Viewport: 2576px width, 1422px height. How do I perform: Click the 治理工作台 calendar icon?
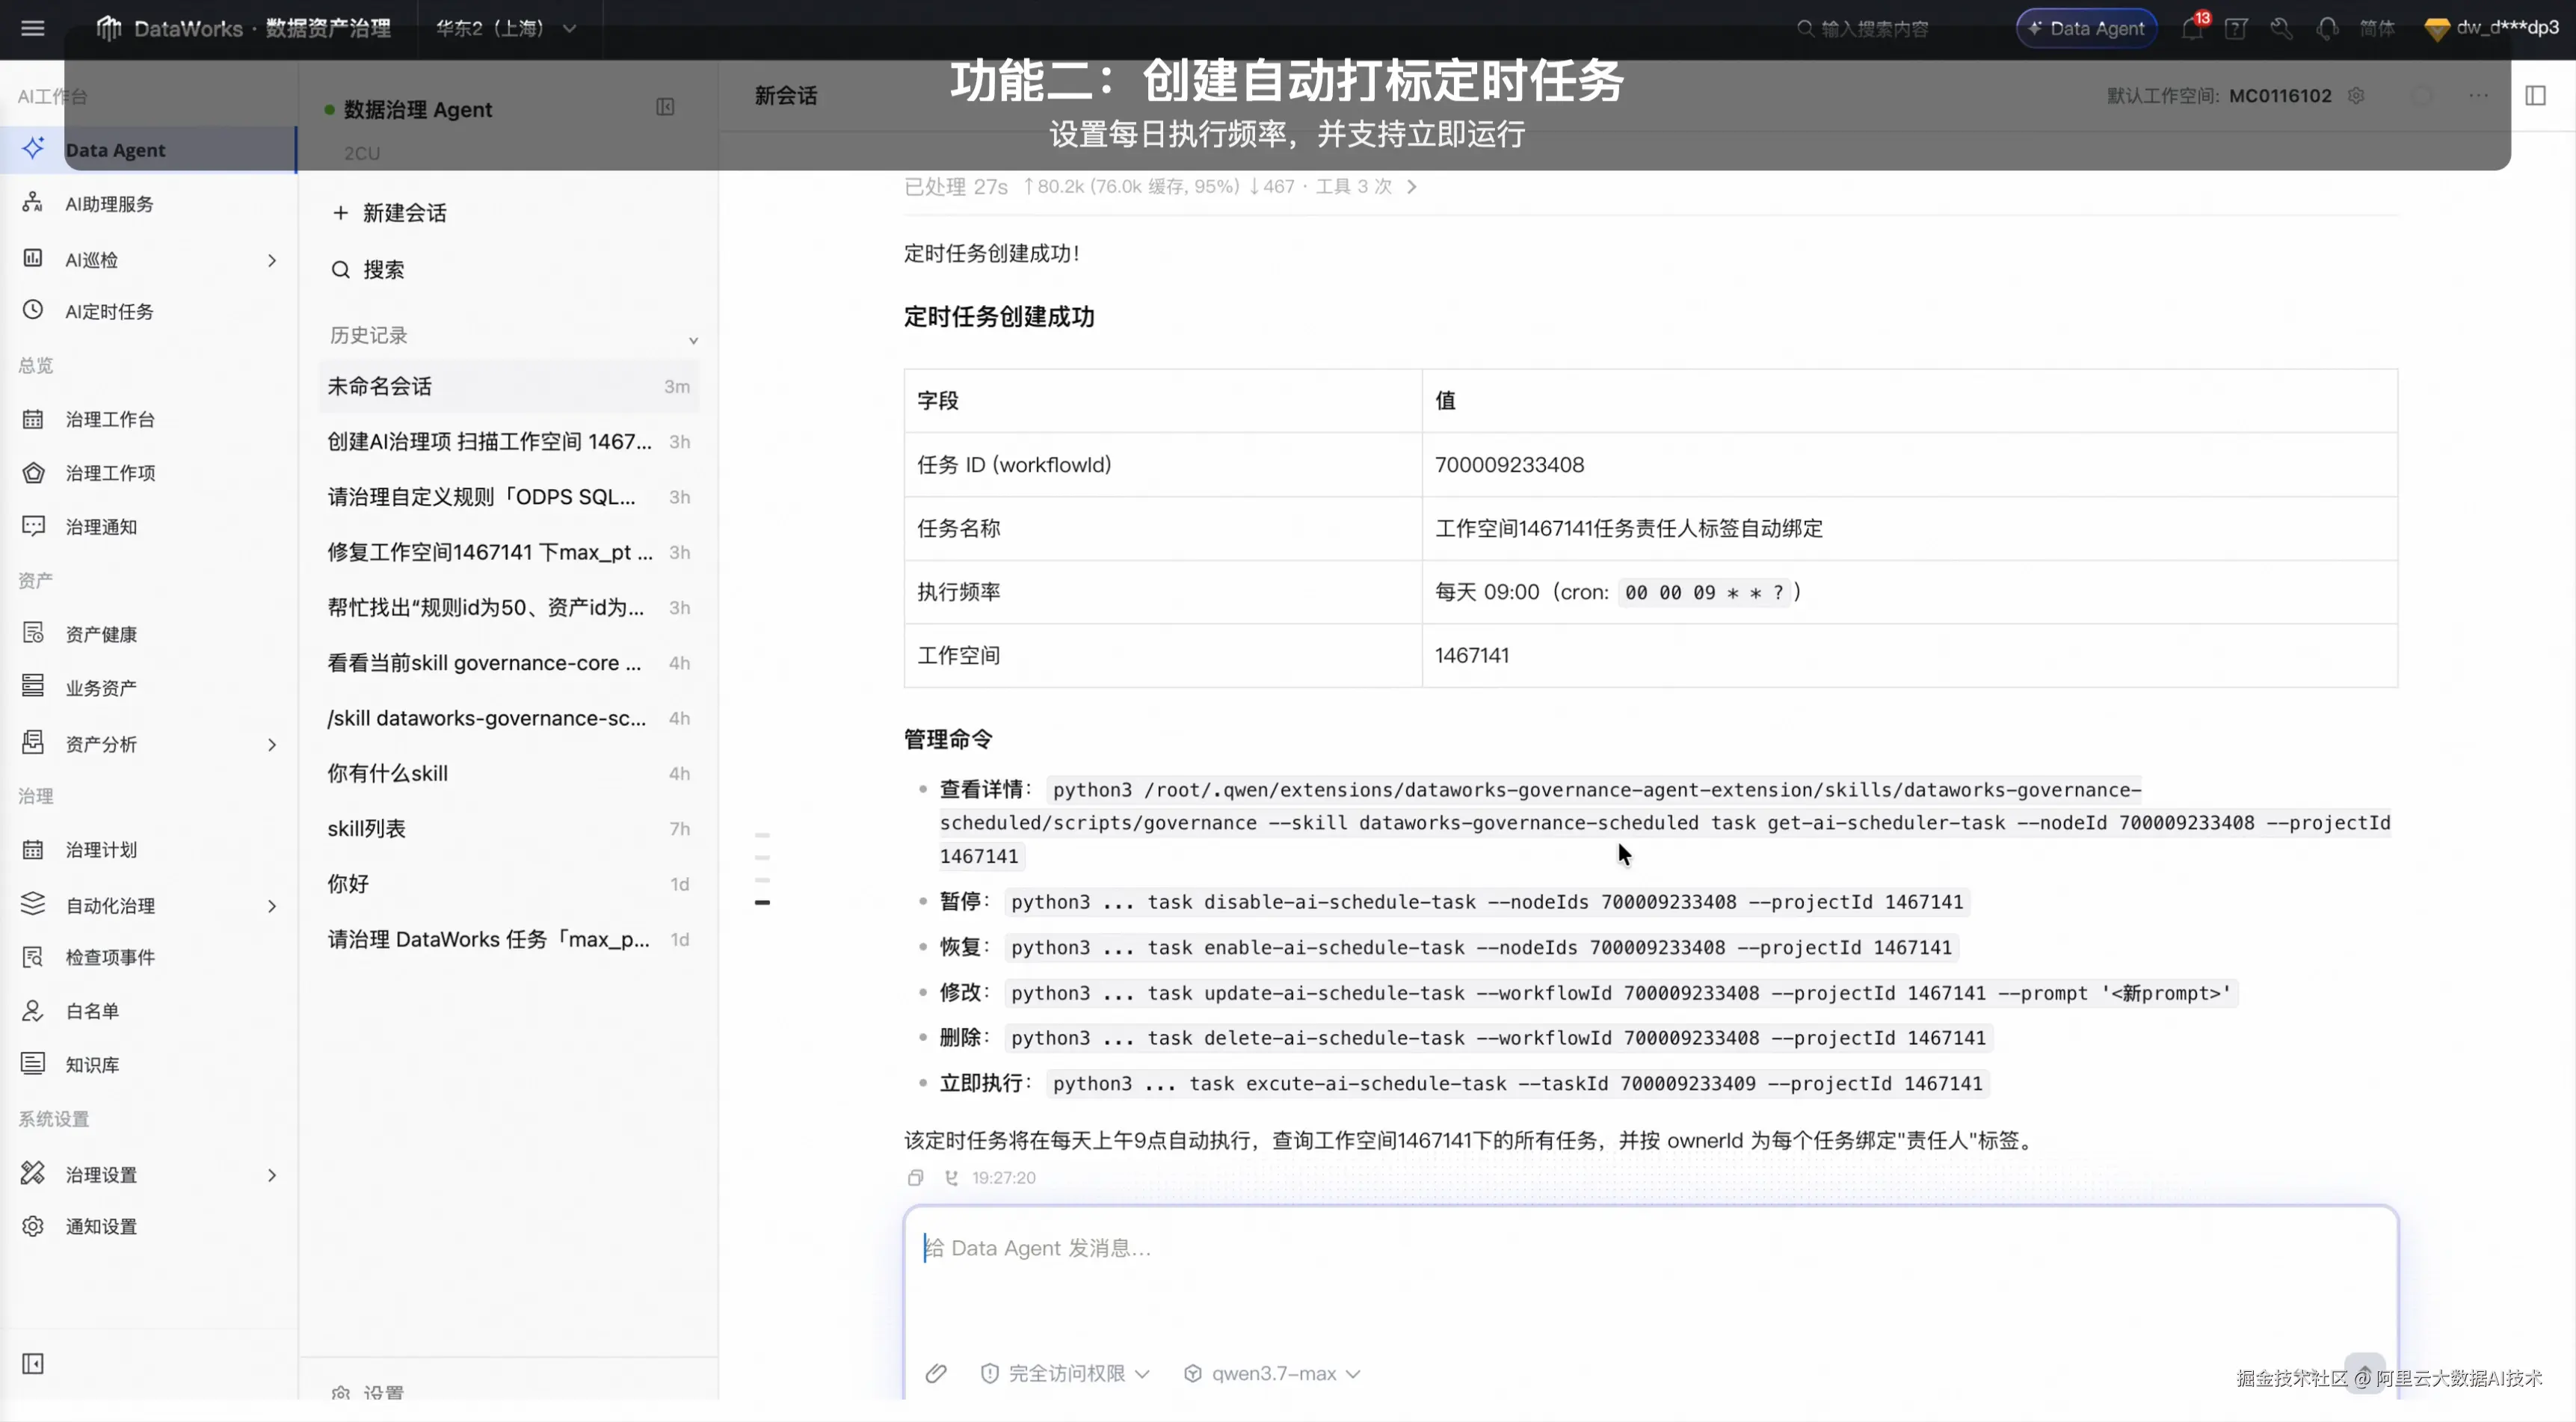33,419
